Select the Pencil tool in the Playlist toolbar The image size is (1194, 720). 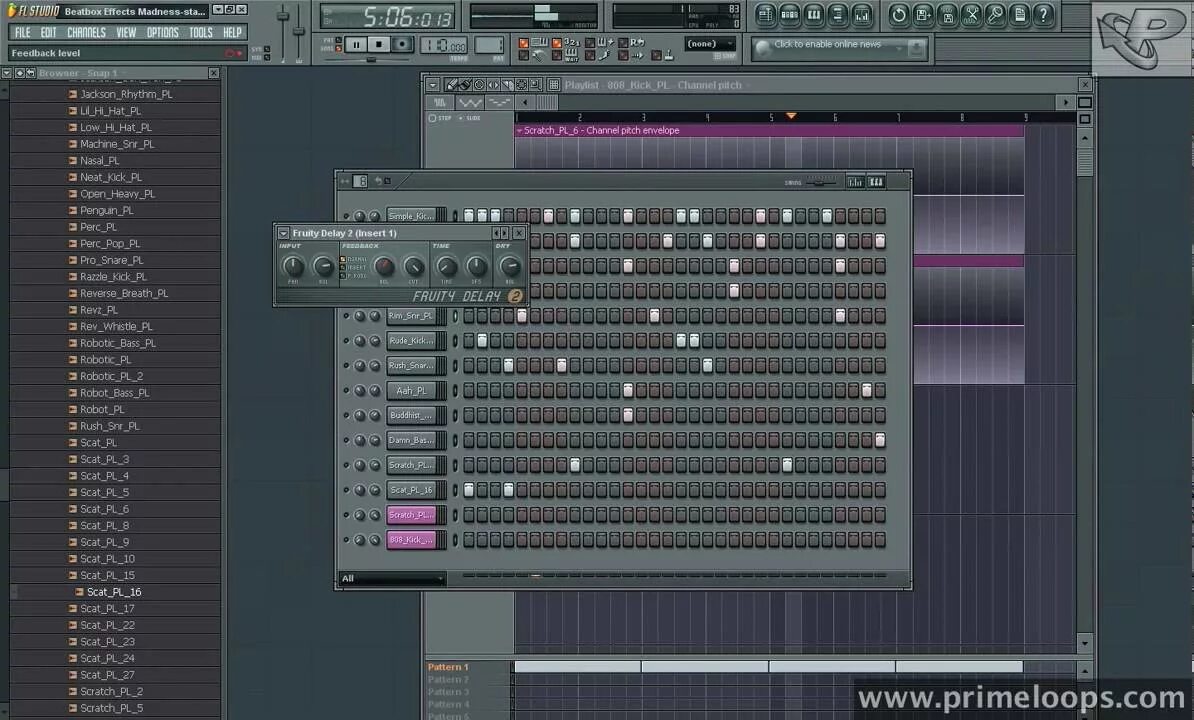[451, 84]
